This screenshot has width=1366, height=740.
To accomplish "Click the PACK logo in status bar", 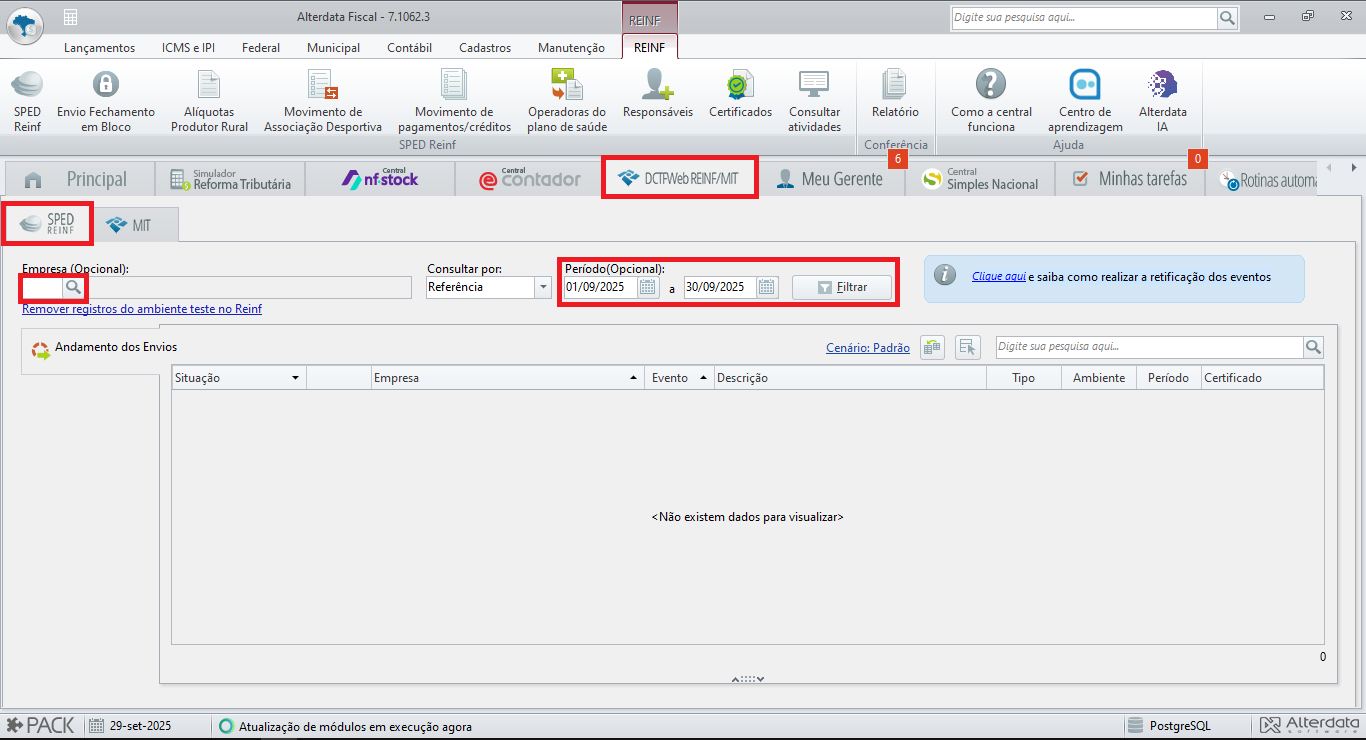I will tap(40, 726).
